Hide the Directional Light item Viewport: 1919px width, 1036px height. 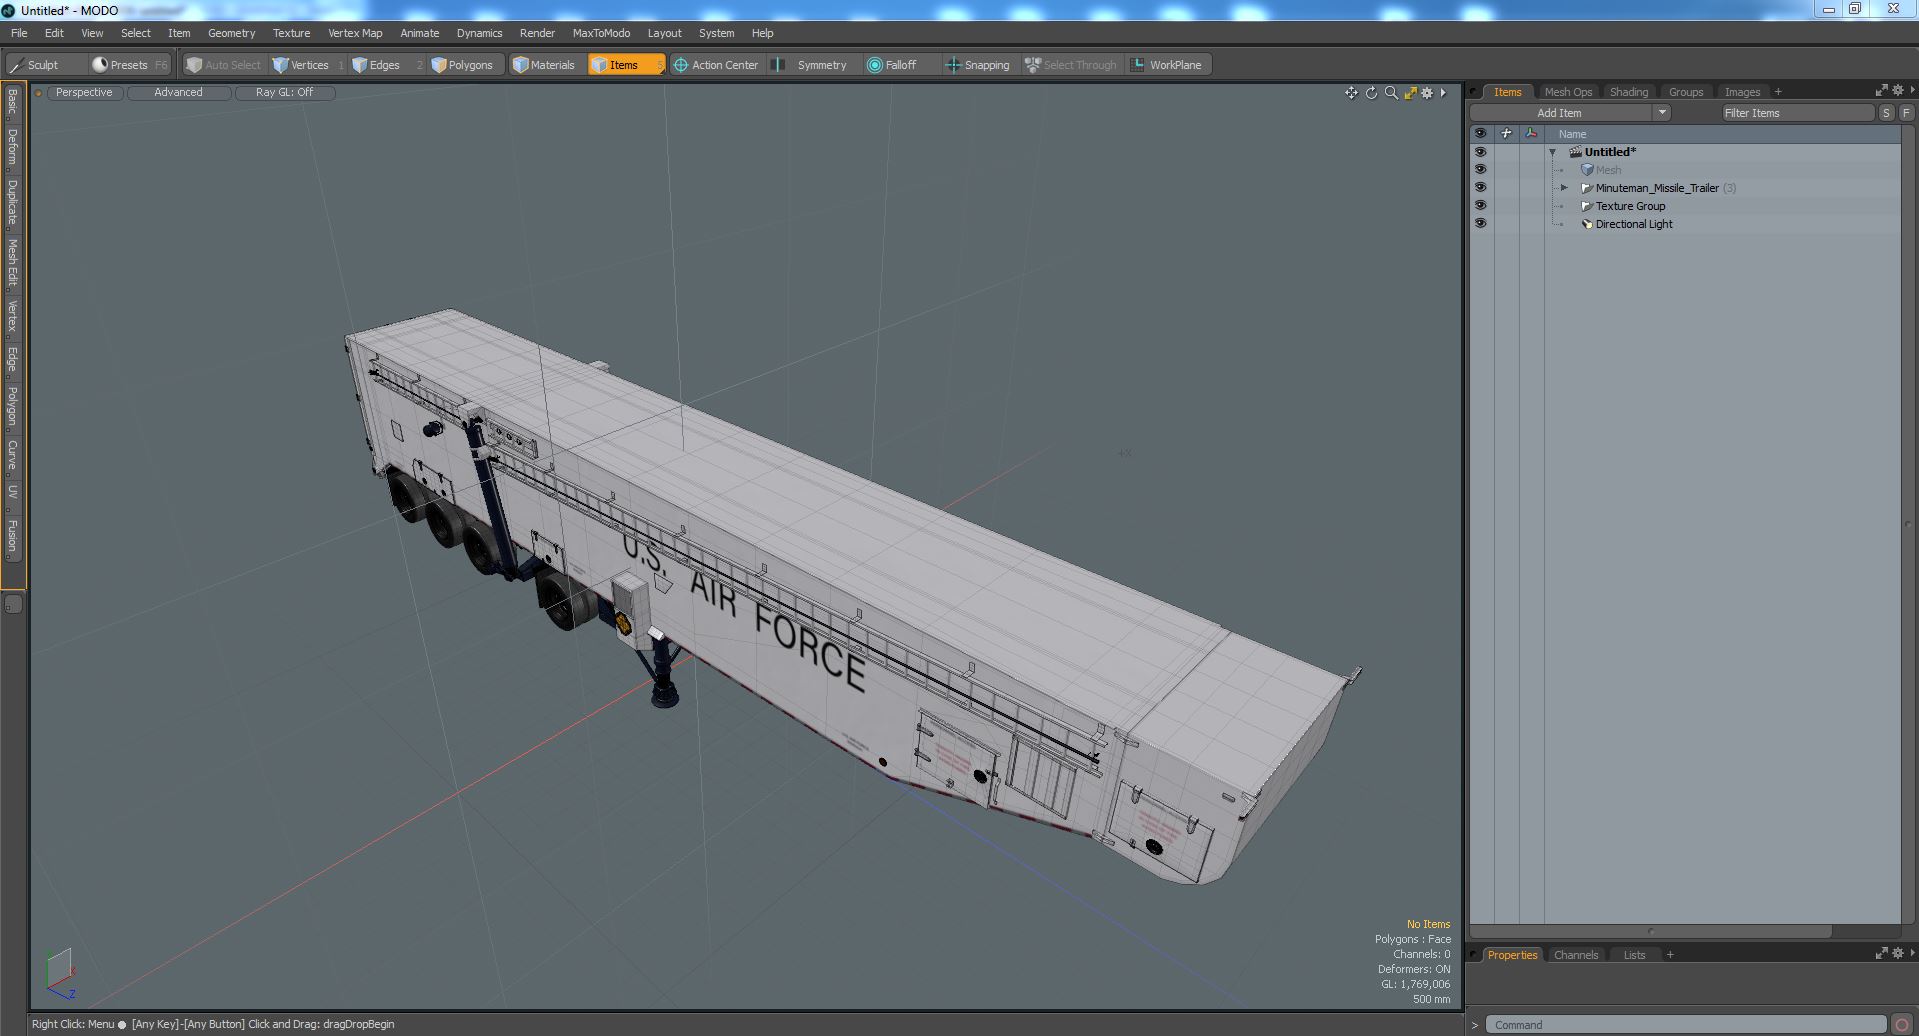tap(1480, 224)
